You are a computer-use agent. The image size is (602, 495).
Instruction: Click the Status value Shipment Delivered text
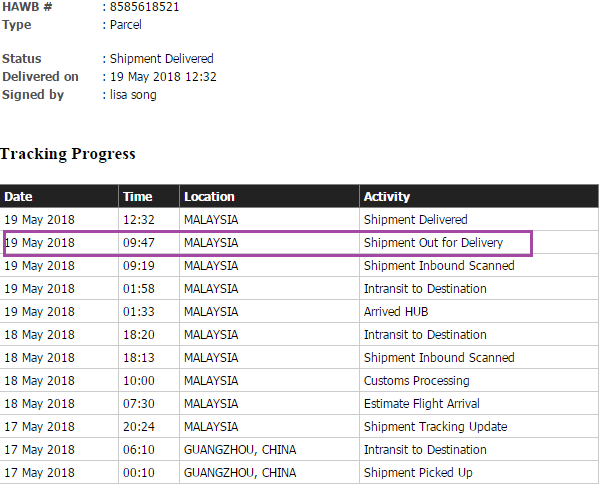pyautogui.click(x=161, y=59)
